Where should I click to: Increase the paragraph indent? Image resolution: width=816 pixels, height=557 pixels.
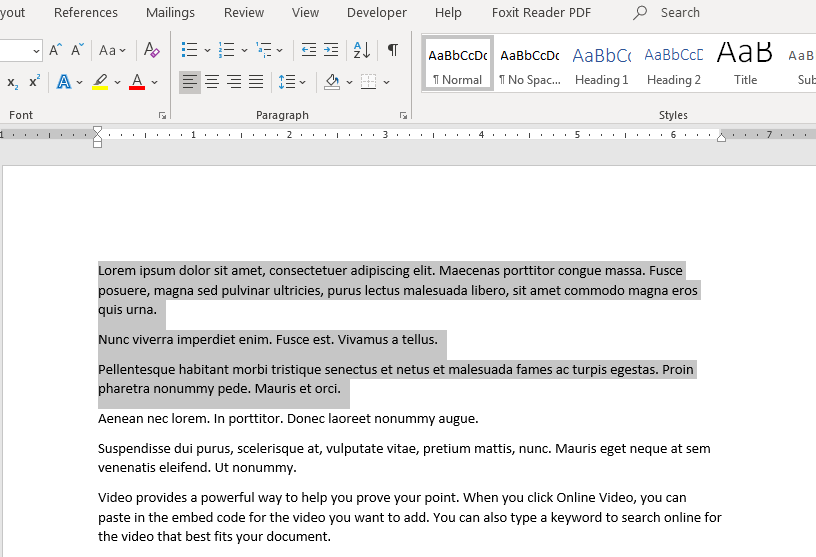pos(331,50)
